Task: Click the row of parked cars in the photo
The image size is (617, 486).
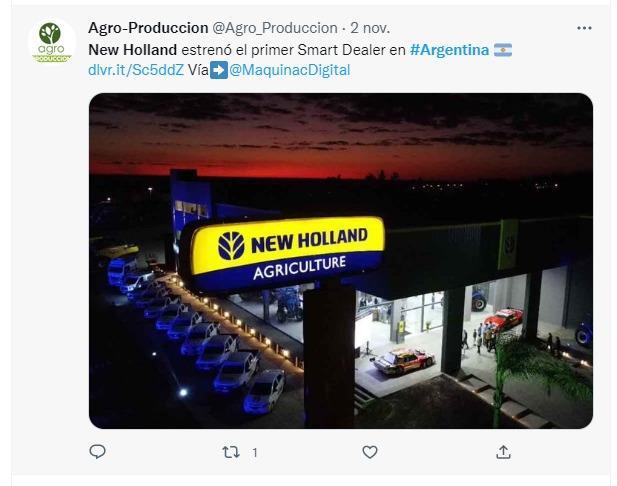Action: (201, 338)
